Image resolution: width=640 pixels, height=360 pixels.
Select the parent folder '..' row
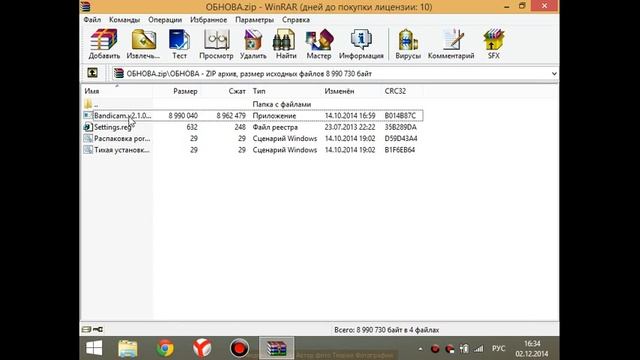click(x=253, y=104)
